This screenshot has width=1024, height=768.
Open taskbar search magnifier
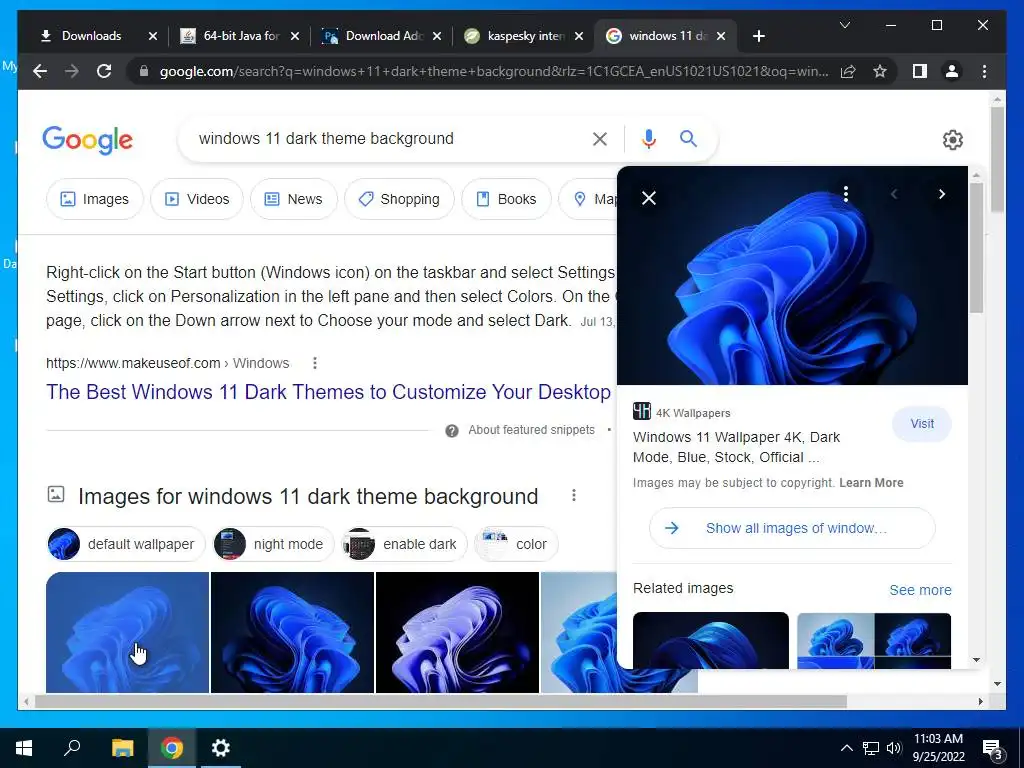click(72, 748)
